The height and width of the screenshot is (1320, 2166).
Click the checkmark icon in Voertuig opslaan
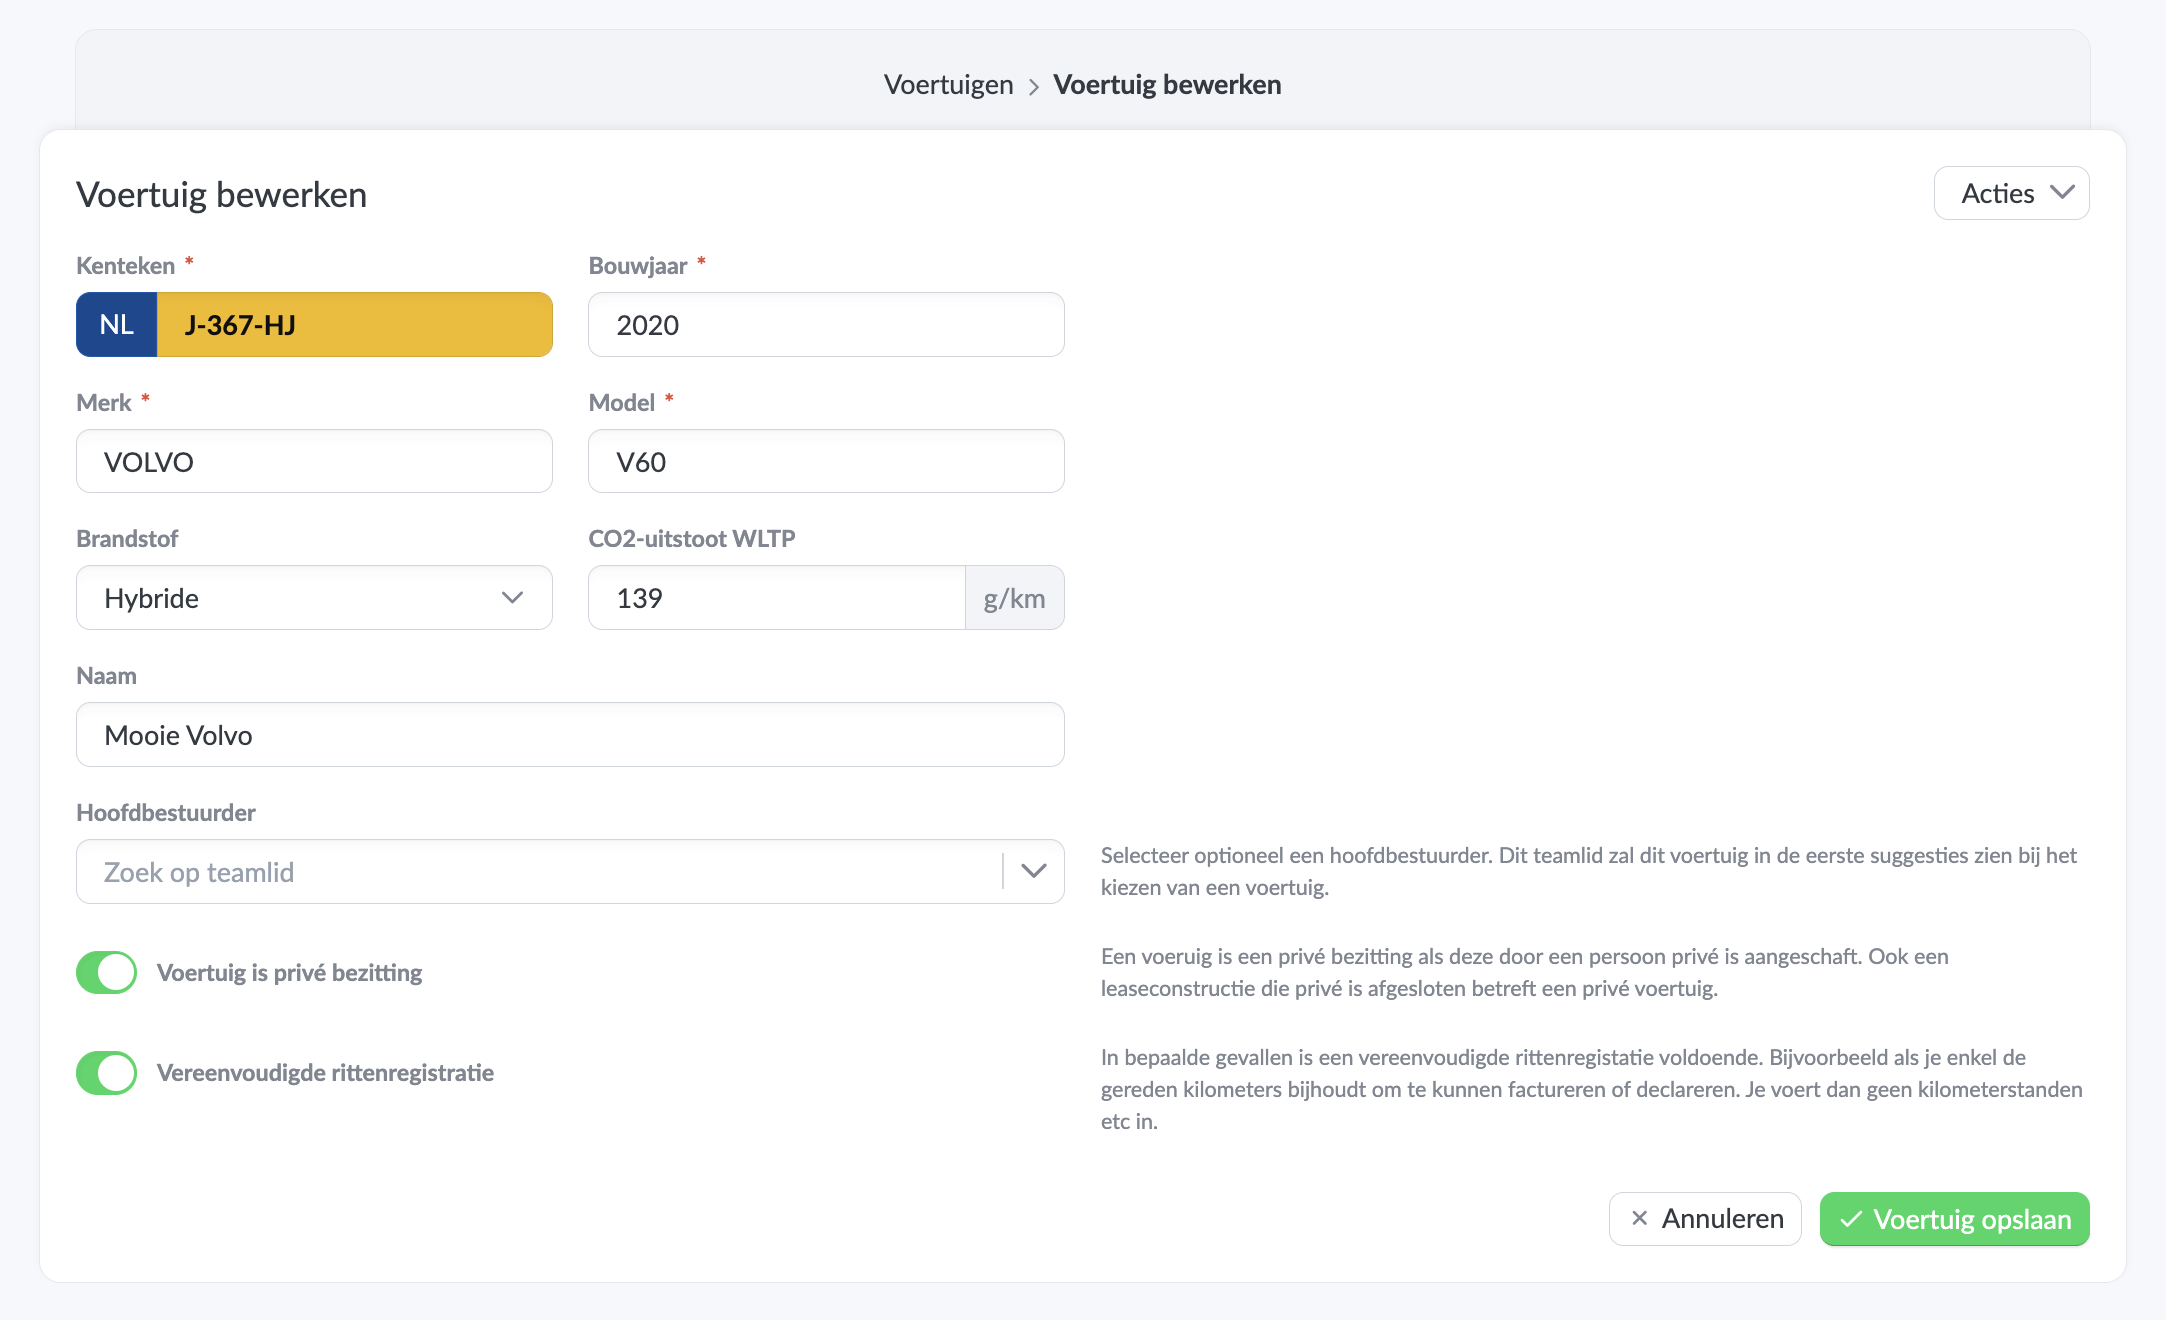(x=1852, y=1219)
